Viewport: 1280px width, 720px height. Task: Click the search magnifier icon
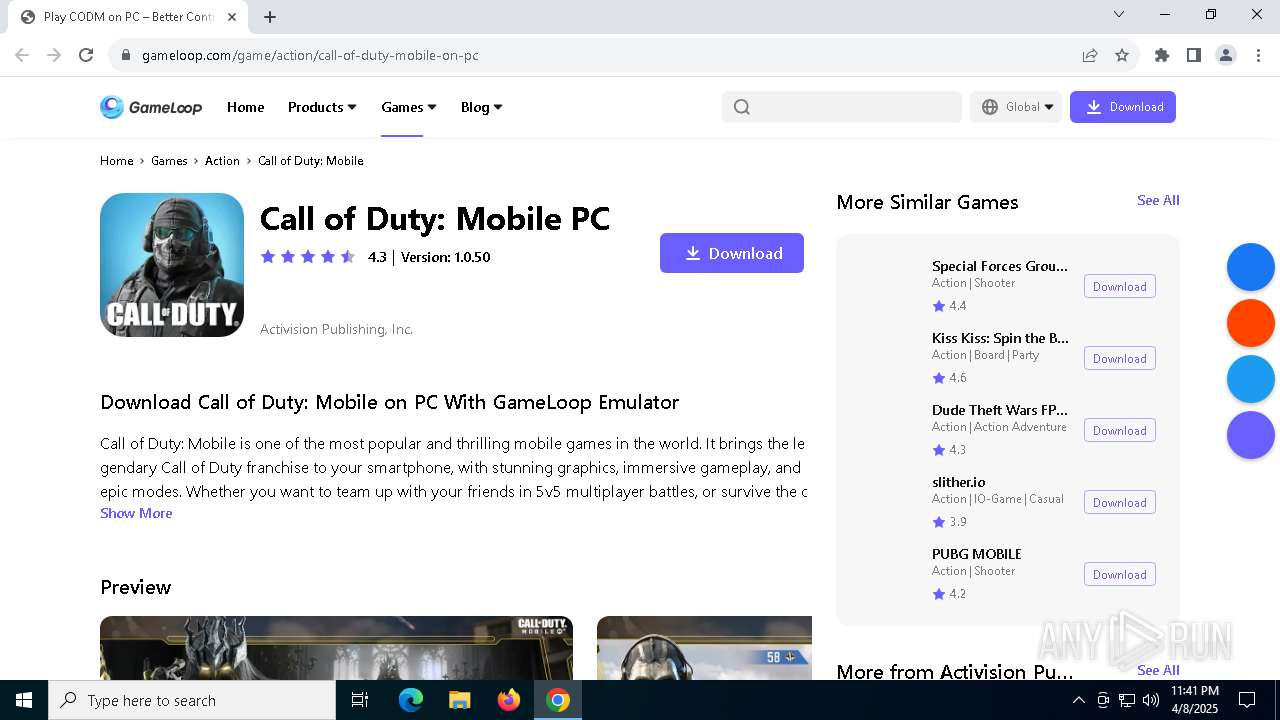[x=741, y=107]
